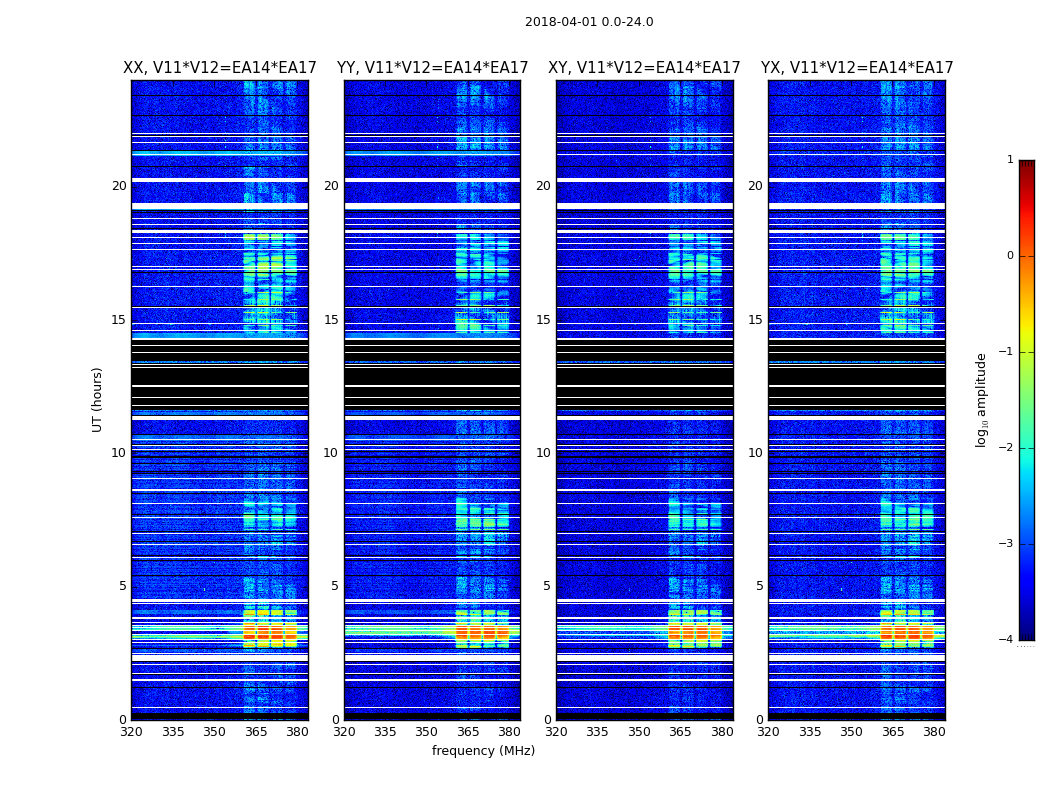Click the bright red signal in XY panel
1050x800 pixels.
coord(688,633)
